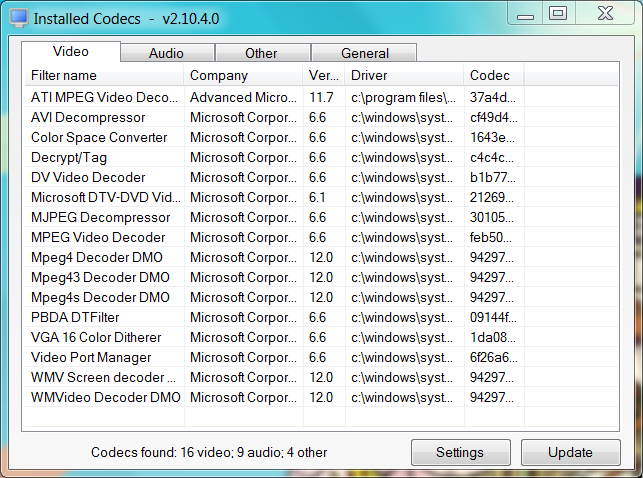The width and height of the screenshot is (643, 478).
Task: Click the Installed Codecs monitor icon
Action: (x=18, y=18)
